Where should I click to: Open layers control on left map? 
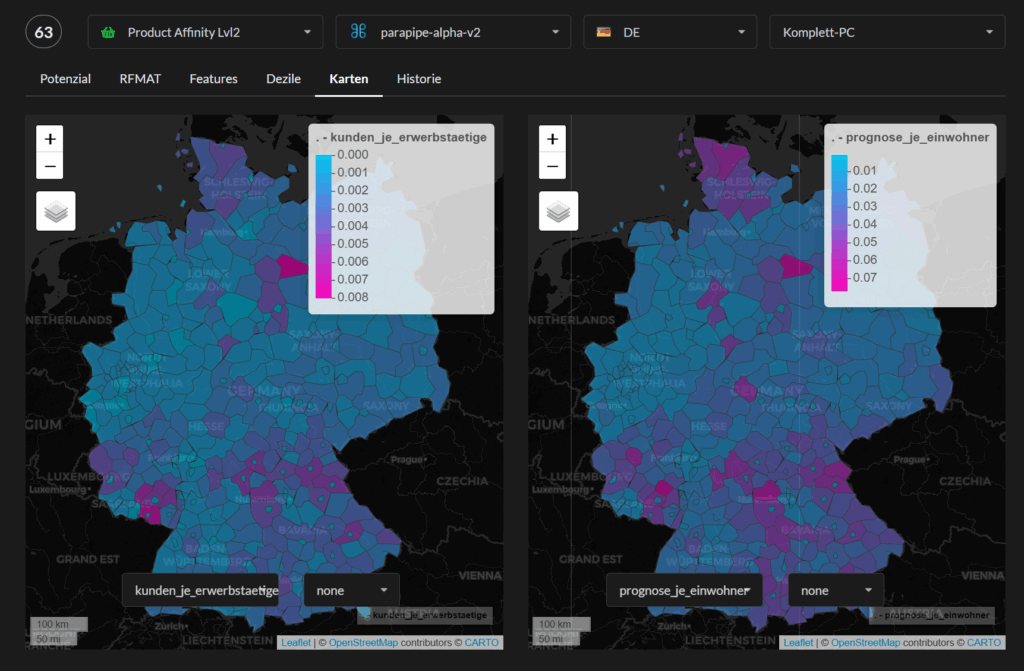click(56, 211)
